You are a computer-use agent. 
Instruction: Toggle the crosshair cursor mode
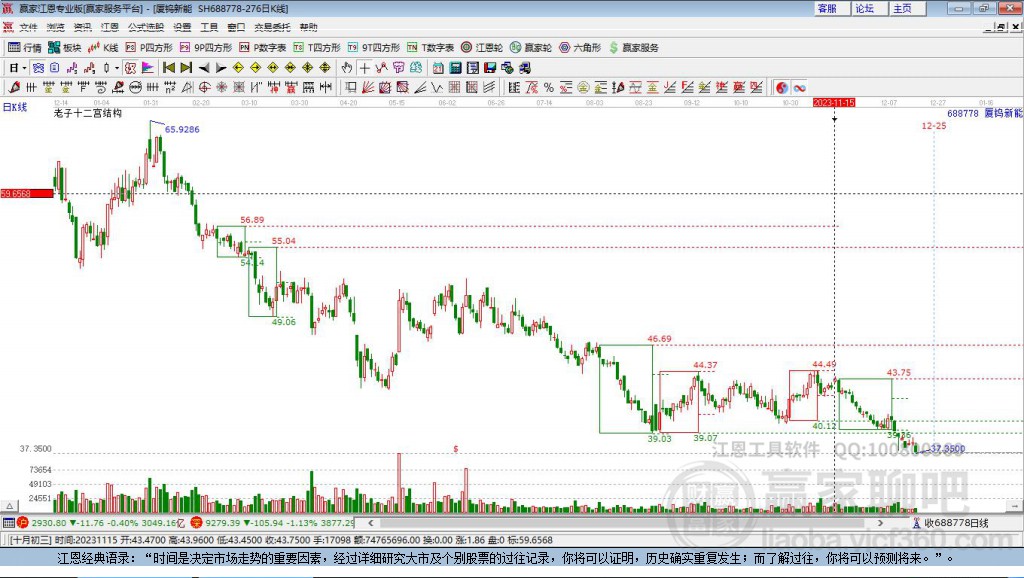[364, 67]
